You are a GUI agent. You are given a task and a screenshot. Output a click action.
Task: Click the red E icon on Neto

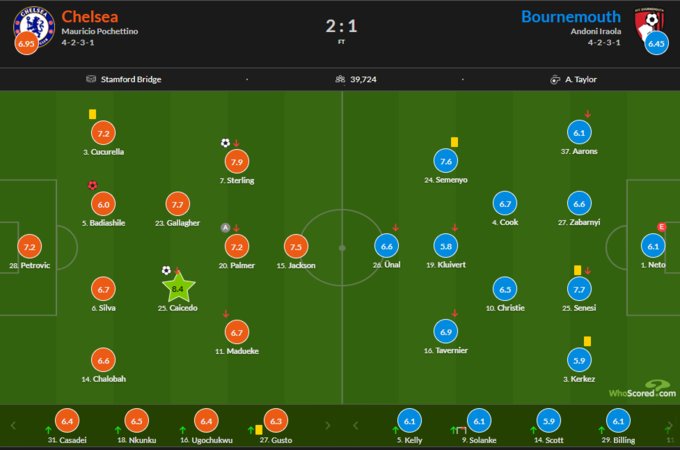(x=662, y=227)
